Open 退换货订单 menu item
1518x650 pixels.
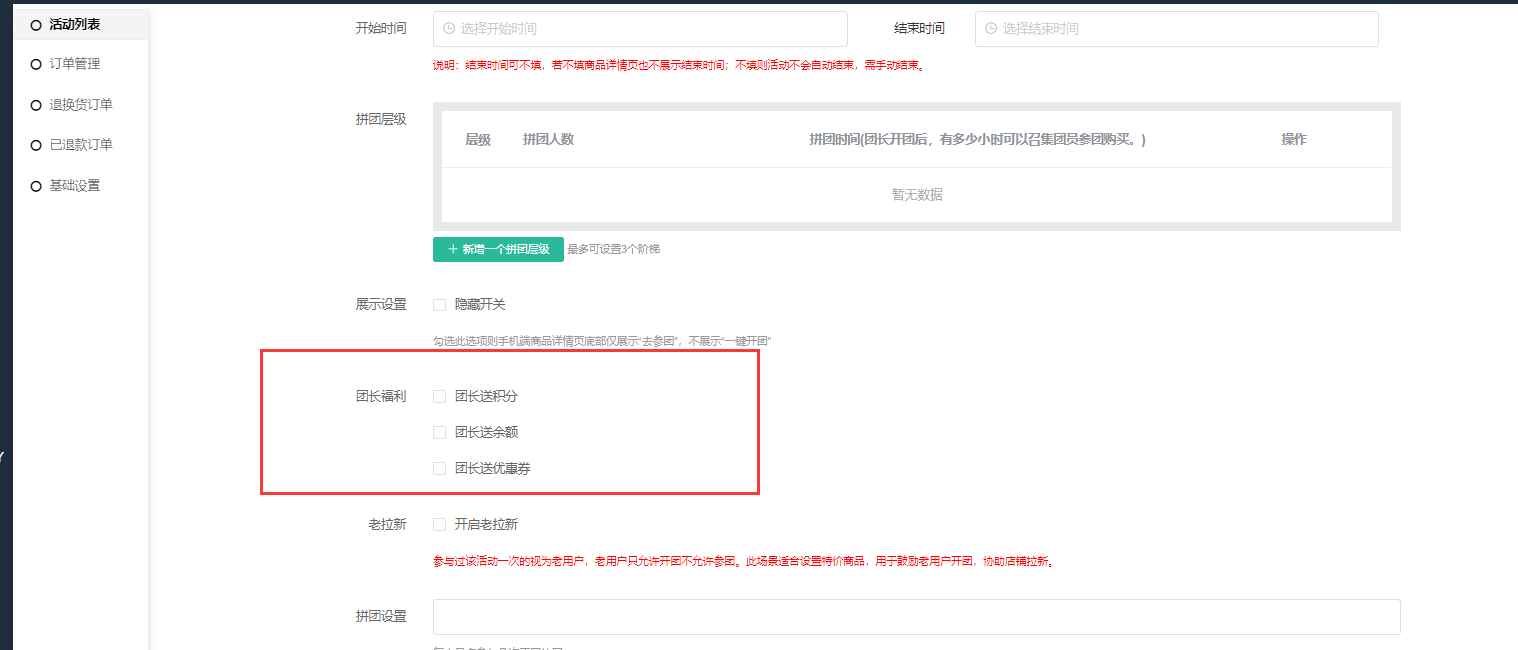(81, 105)
